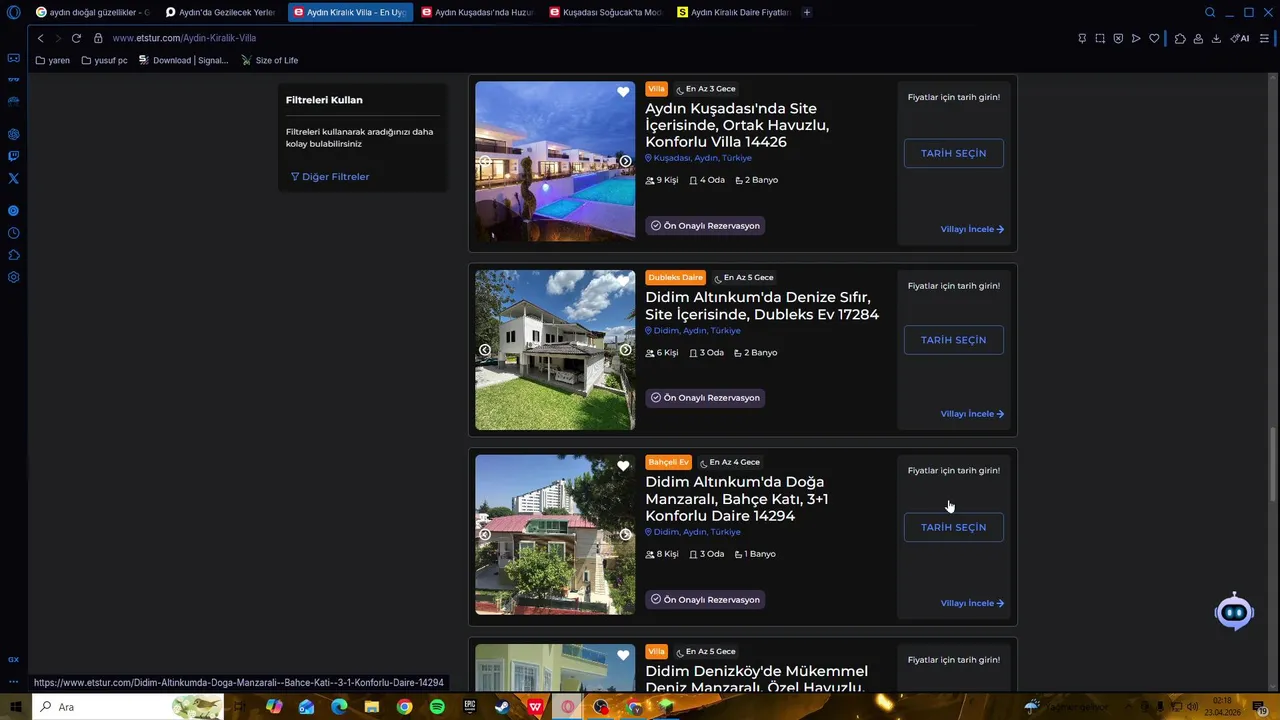Select the Aydın Kiralık Villa tab
The height and width of the screenshot is (720, 1280).
[350, 13]
